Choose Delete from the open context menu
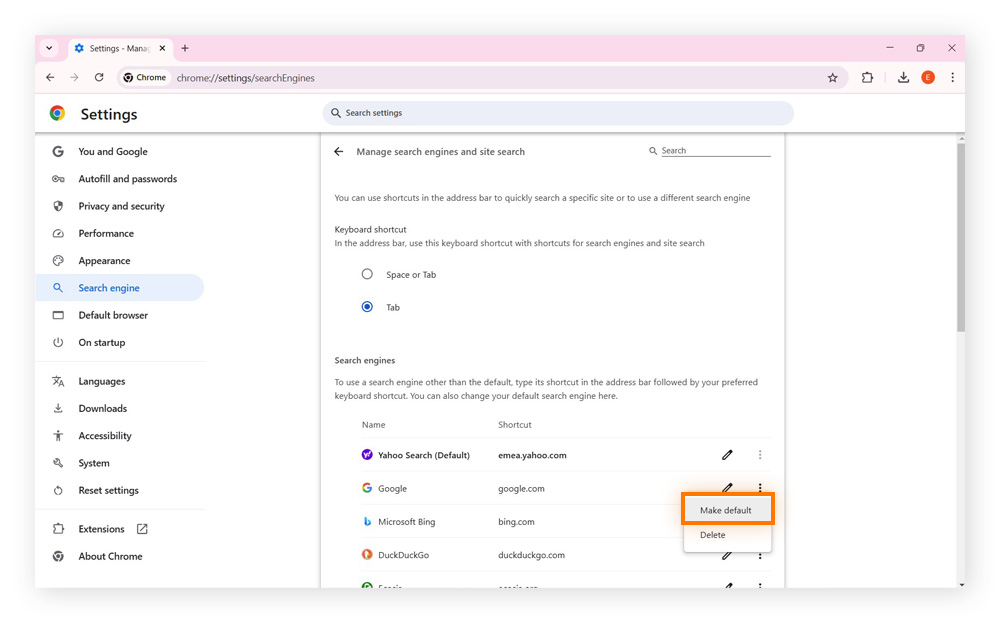This screenshot has height=623, width=1000. (713, 535)
